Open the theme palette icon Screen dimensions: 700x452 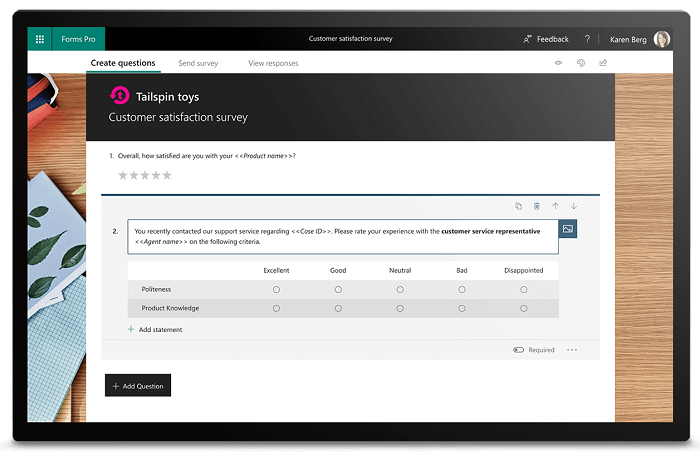tap(581, 63)
